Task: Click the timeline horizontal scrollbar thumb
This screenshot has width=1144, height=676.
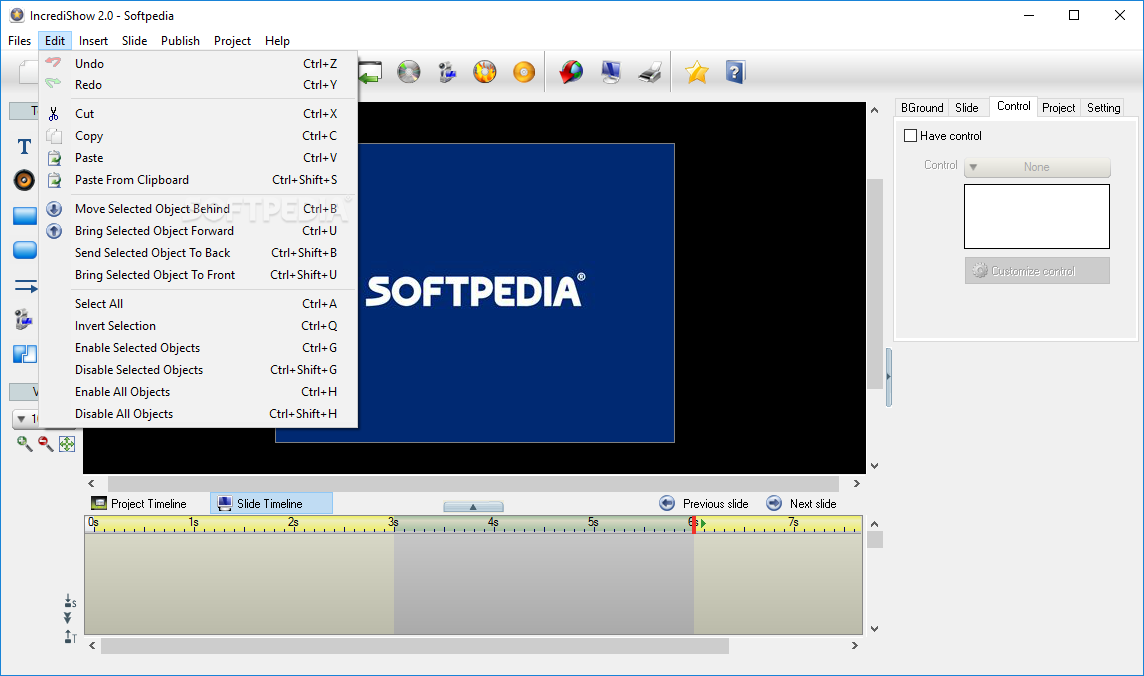Action: pos(415,645)
